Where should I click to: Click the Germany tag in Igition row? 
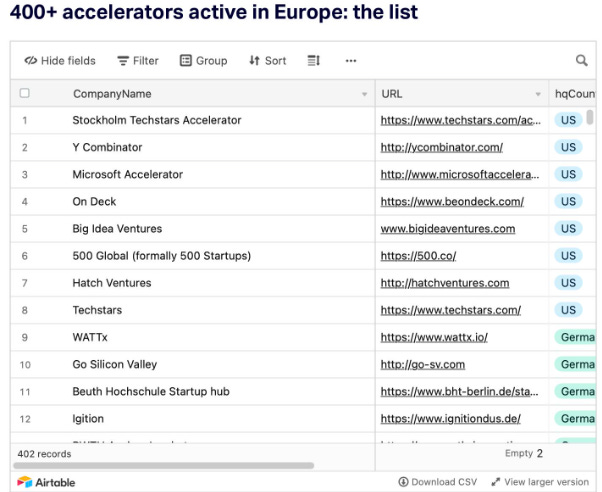[x=575, y=419]
